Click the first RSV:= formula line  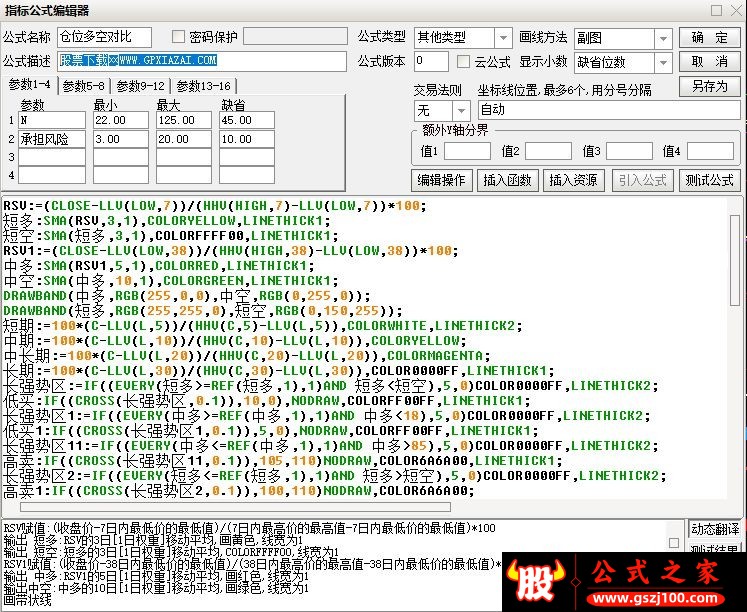pyautogui.click(x=215, y=206)
